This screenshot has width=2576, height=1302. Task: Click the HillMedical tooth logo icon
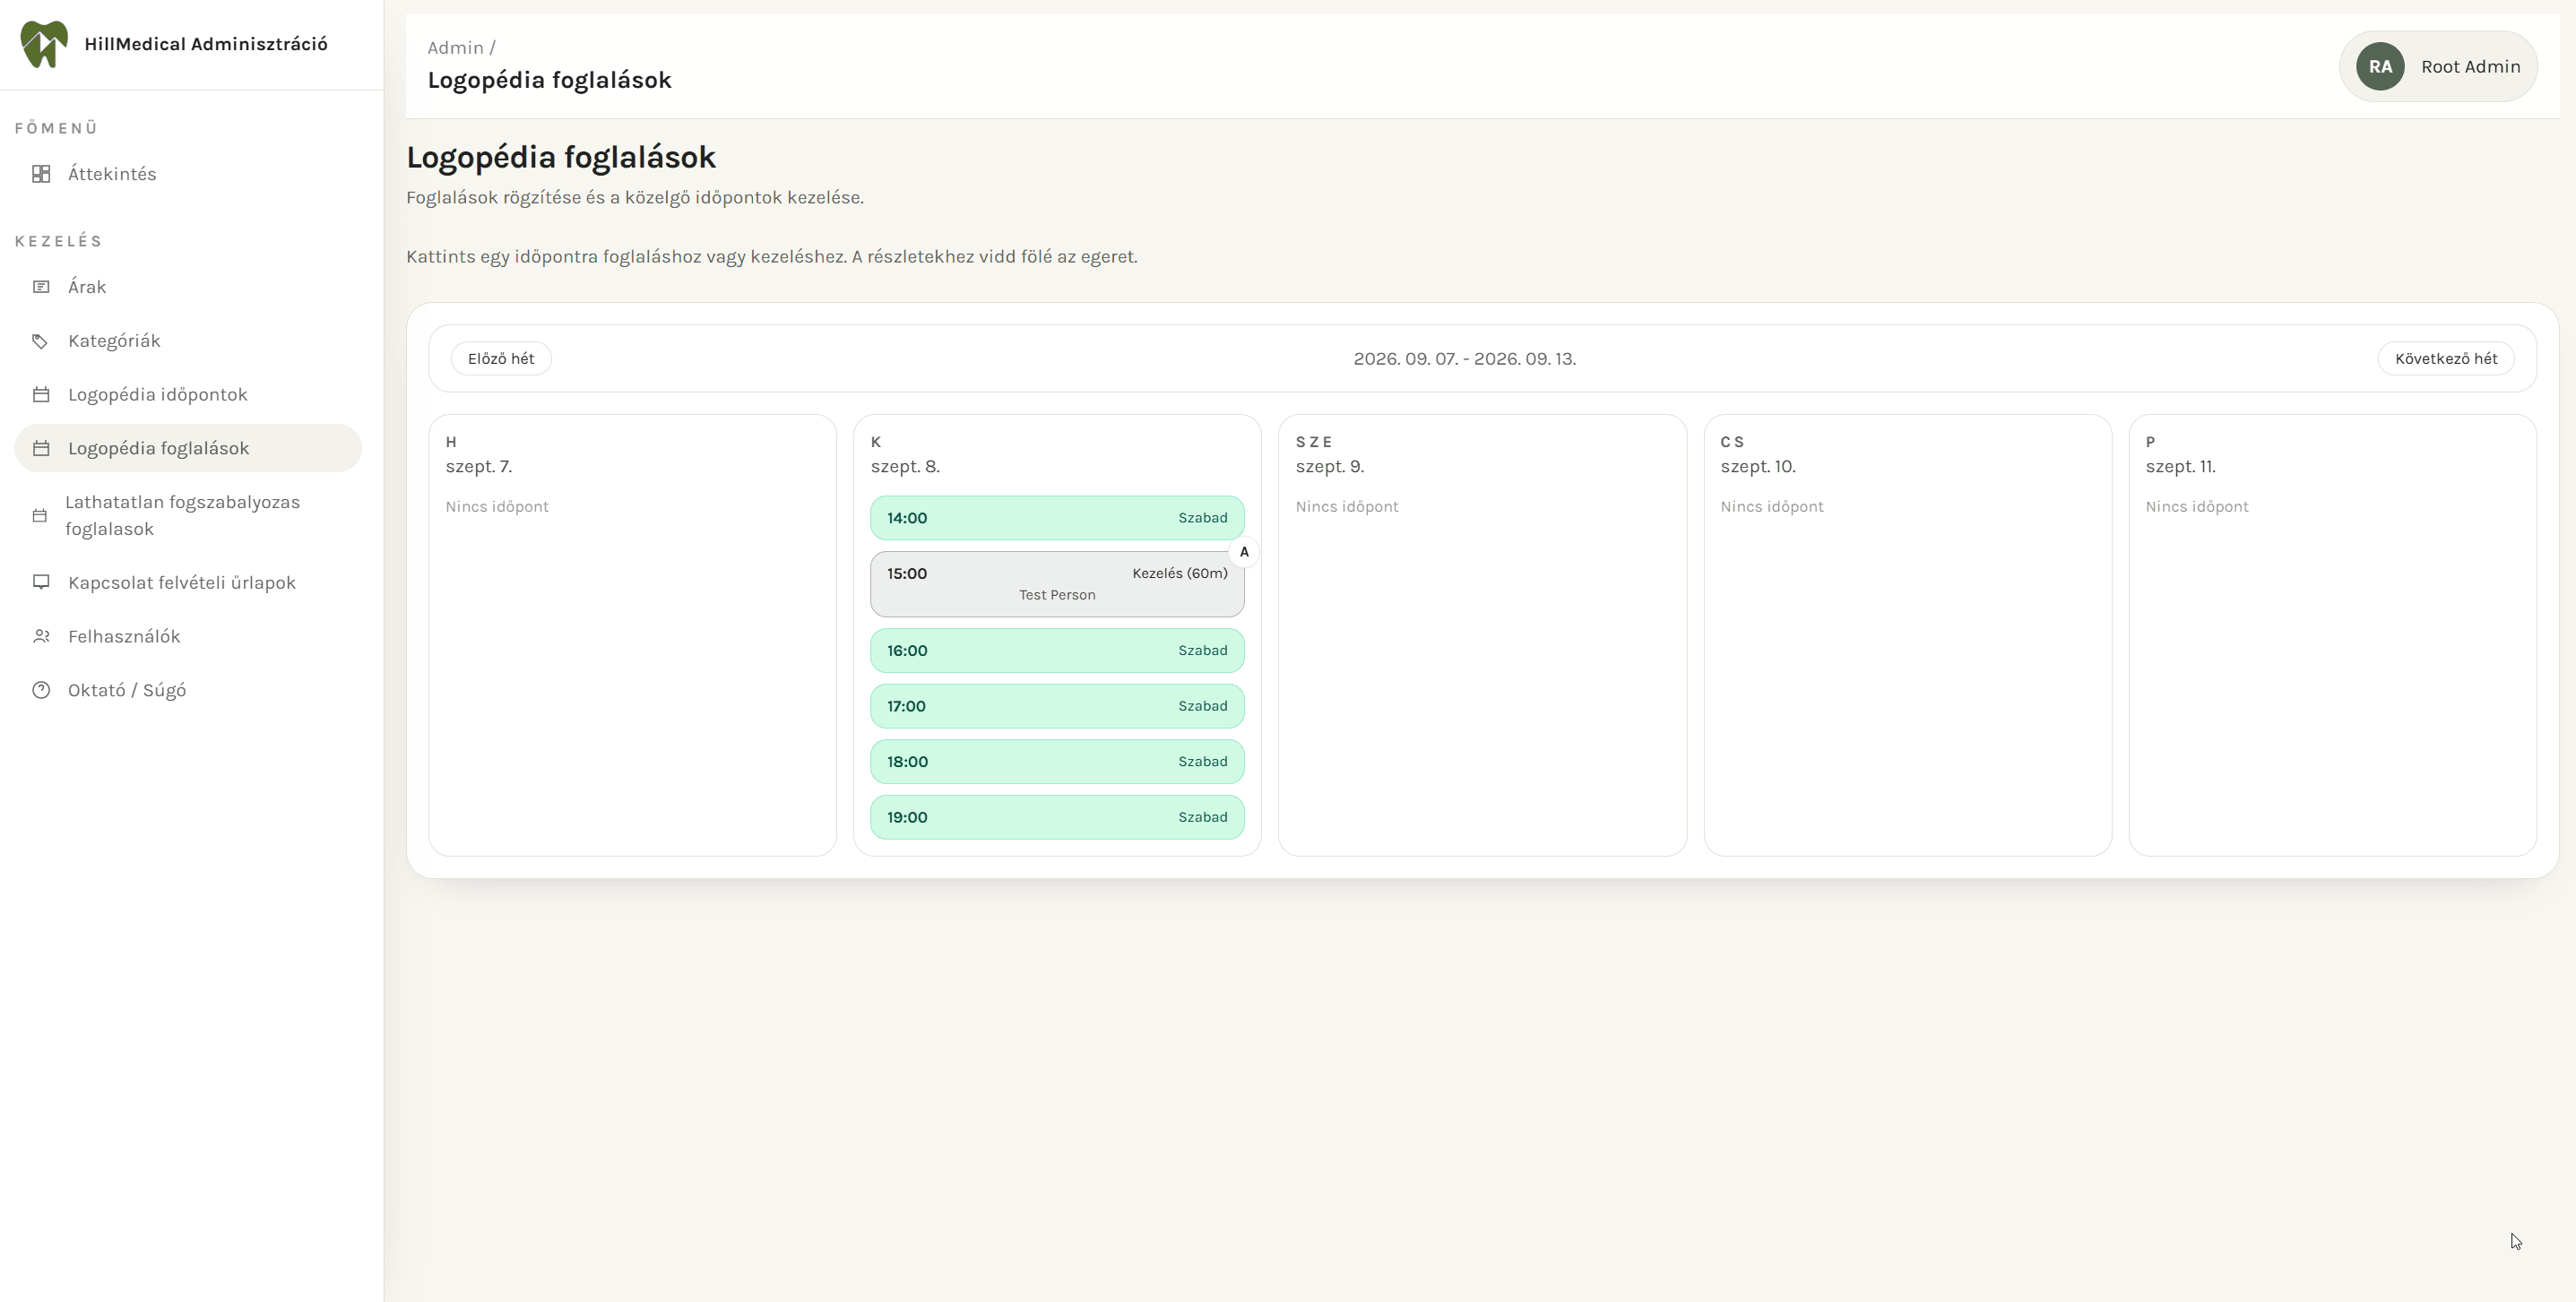(x=44, y=44)
